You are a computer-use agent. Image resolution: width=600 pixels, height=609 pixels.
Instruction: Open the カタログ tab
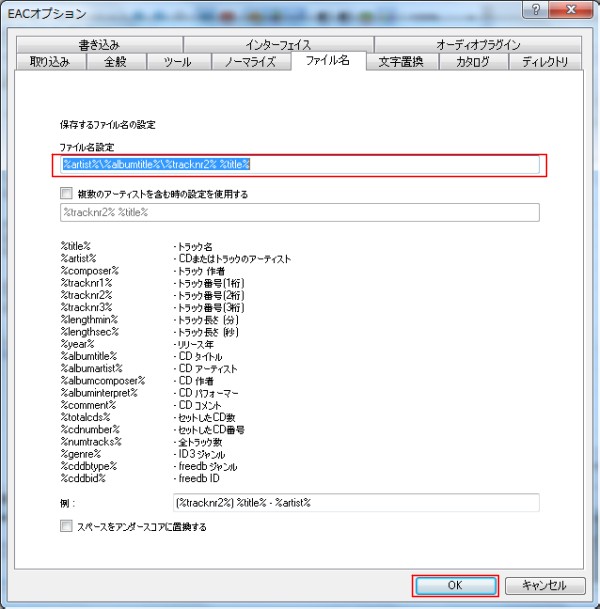pyautogui.click(x=472, y=62)
